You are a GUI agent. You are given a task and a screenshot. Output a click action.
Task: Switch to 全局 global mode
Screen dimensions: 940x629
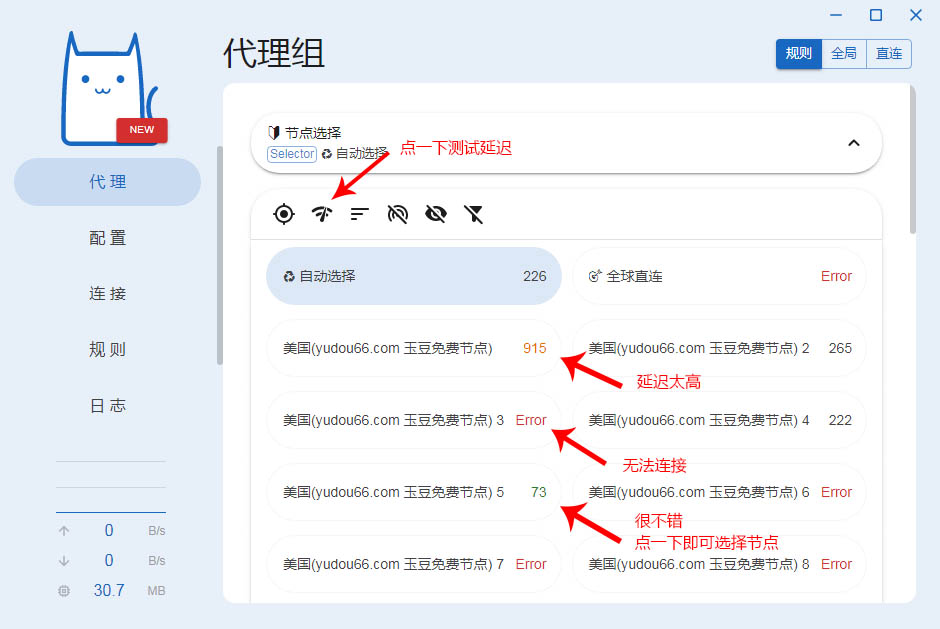844,54
